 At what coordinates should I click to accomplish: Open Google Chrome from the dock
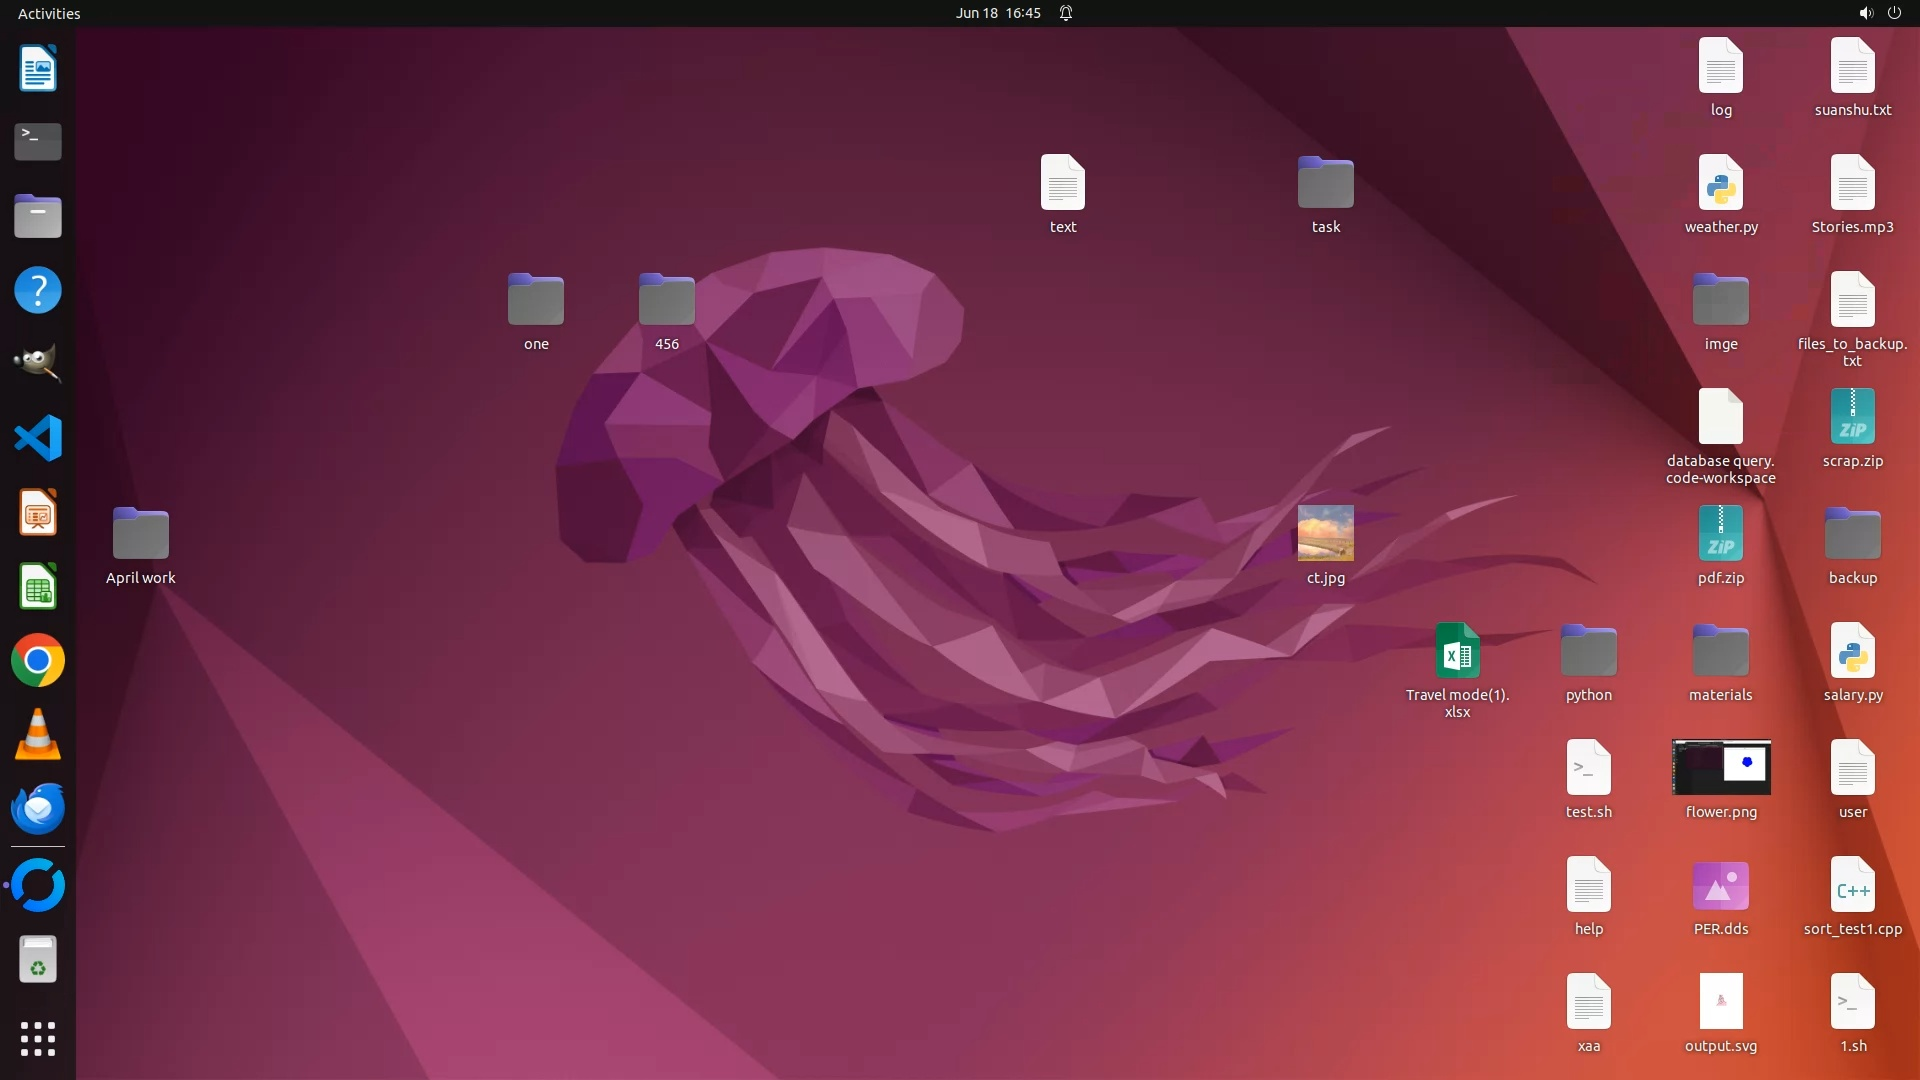point(38,660)
